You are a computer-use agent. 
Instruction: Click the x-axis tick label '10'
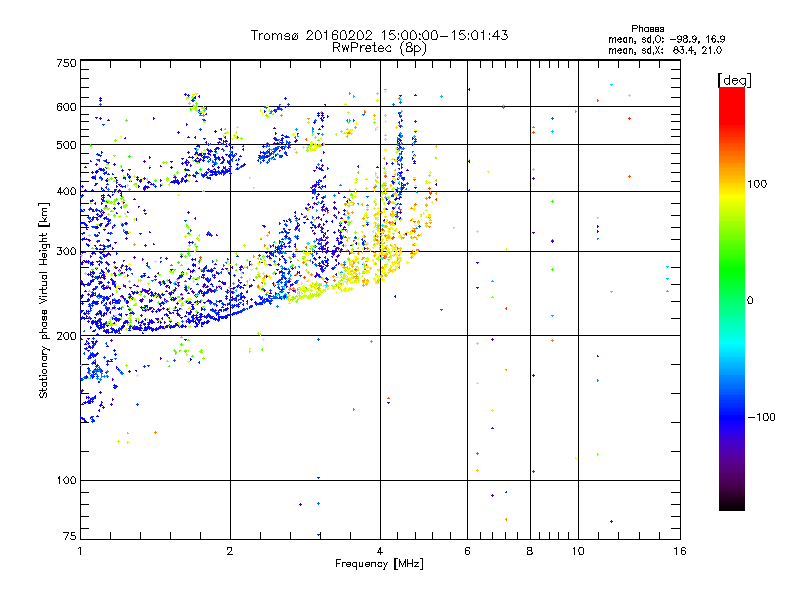pos(578,551)
